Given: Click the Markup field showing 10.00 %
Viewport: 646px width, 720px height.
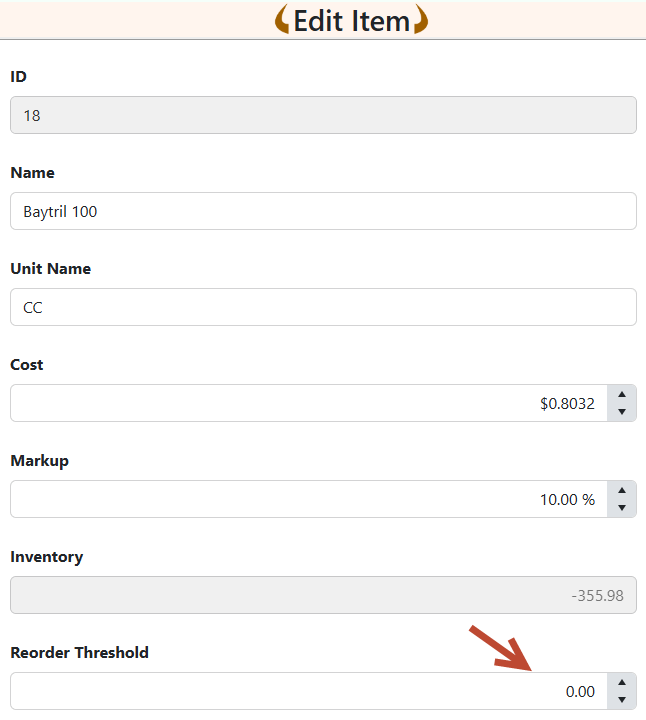Looking at the screenshot, I should pyautogui.click(x=308, y=499).
